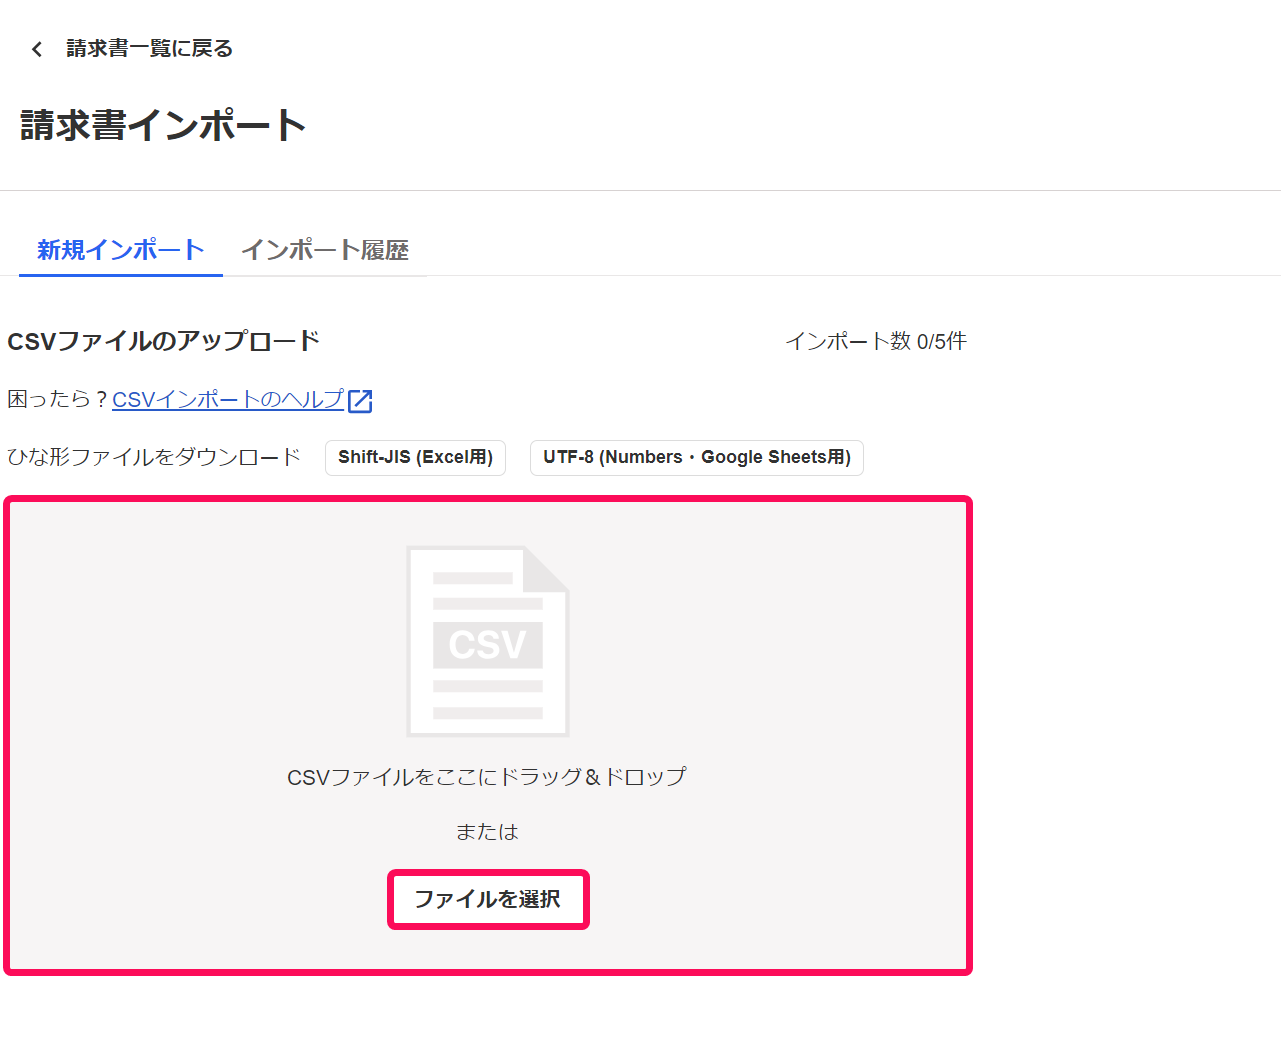Click the 請求書インポート page heading
The image size is (1281, 1039).
point(163,125)
